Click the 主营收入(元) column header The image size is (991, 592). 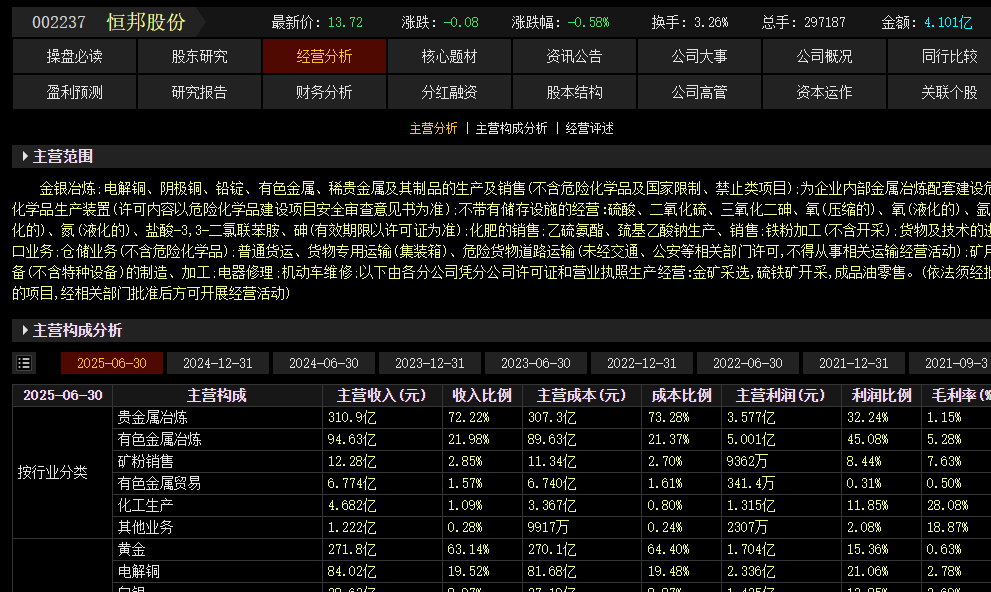pyautogui.click(x=382, y=396)
